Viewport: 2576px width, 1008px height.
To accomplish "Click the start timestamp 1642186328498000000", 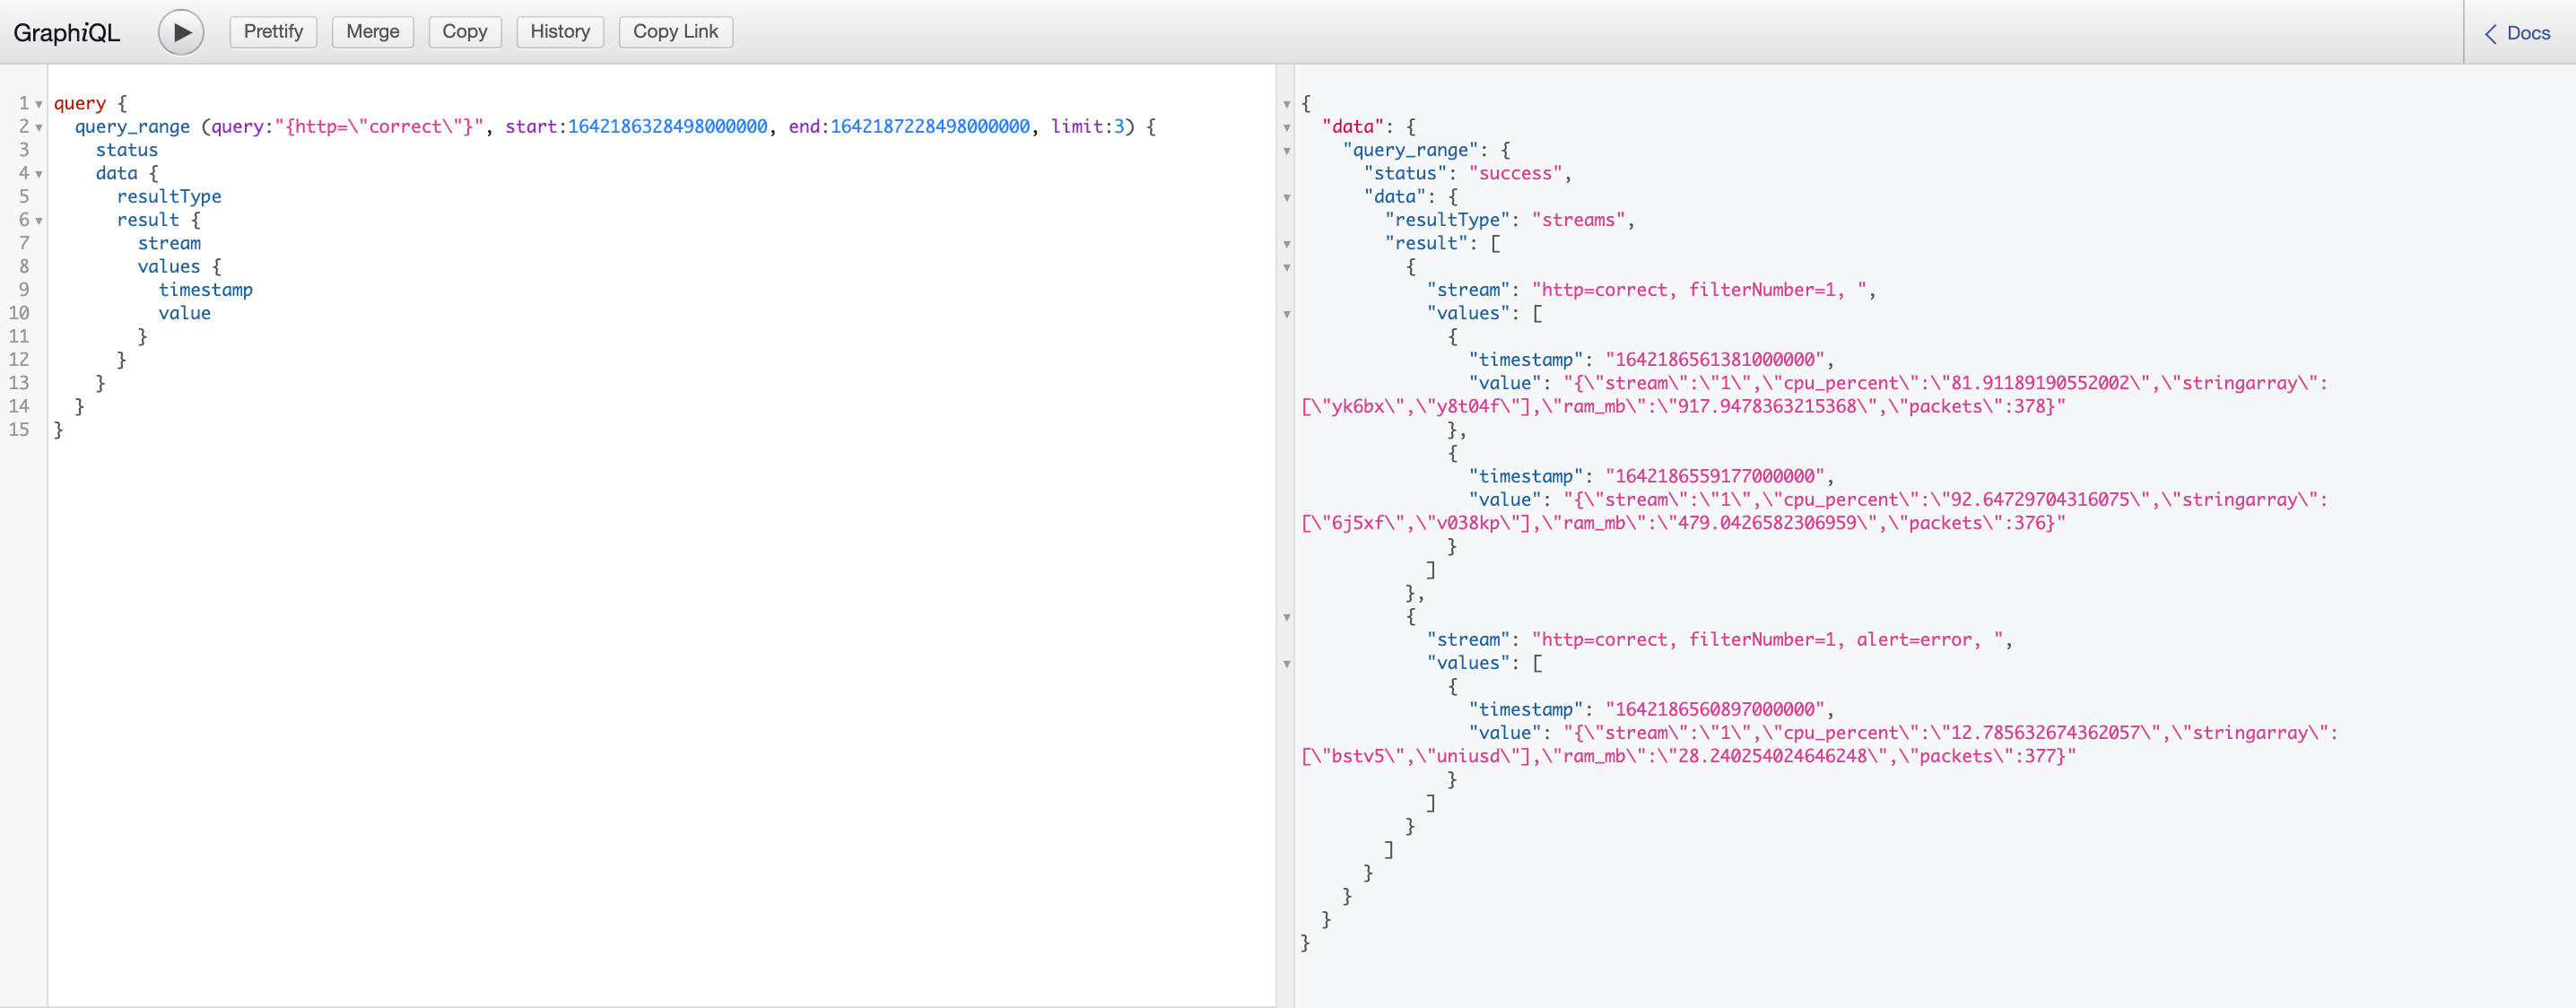I will tap(668, 127).
